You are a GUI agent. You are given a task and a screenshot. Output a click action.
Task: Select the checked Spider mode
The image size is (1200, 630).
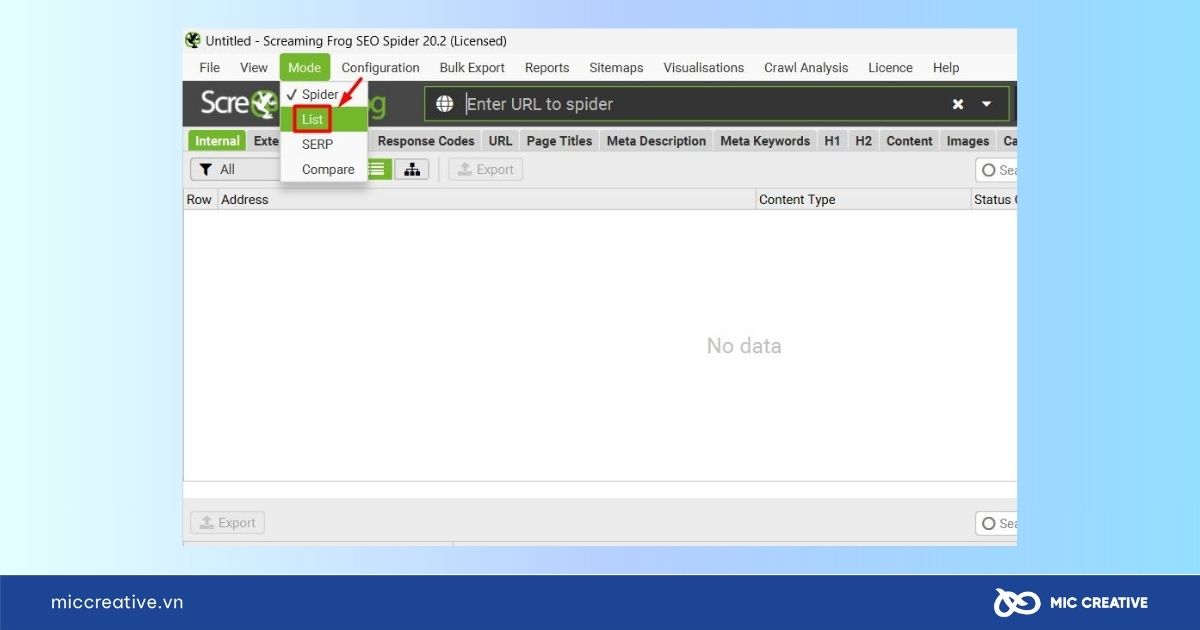[x=319, y=94]
